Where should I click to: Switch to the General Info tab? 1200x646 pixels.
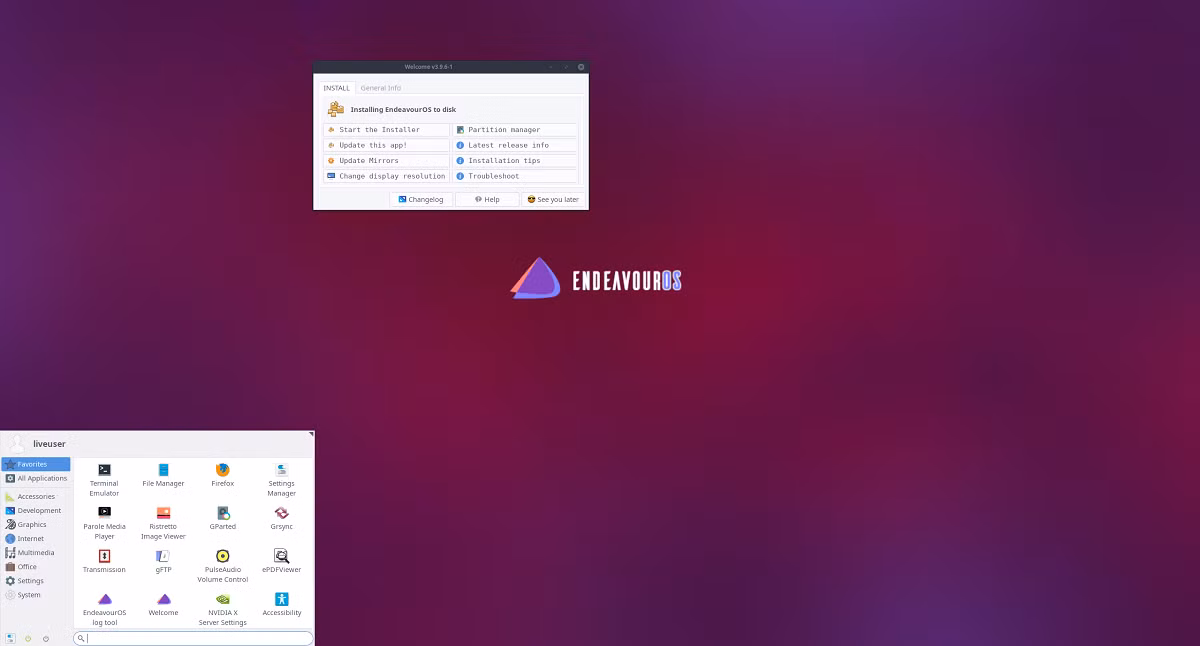pos(381,88)
